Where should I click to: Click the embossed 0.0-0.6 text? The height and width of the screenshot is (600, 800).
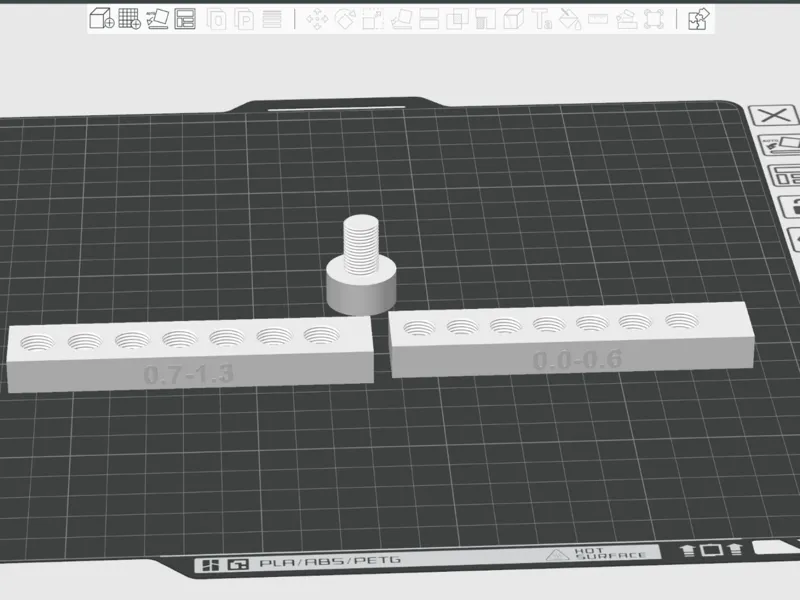577,360
